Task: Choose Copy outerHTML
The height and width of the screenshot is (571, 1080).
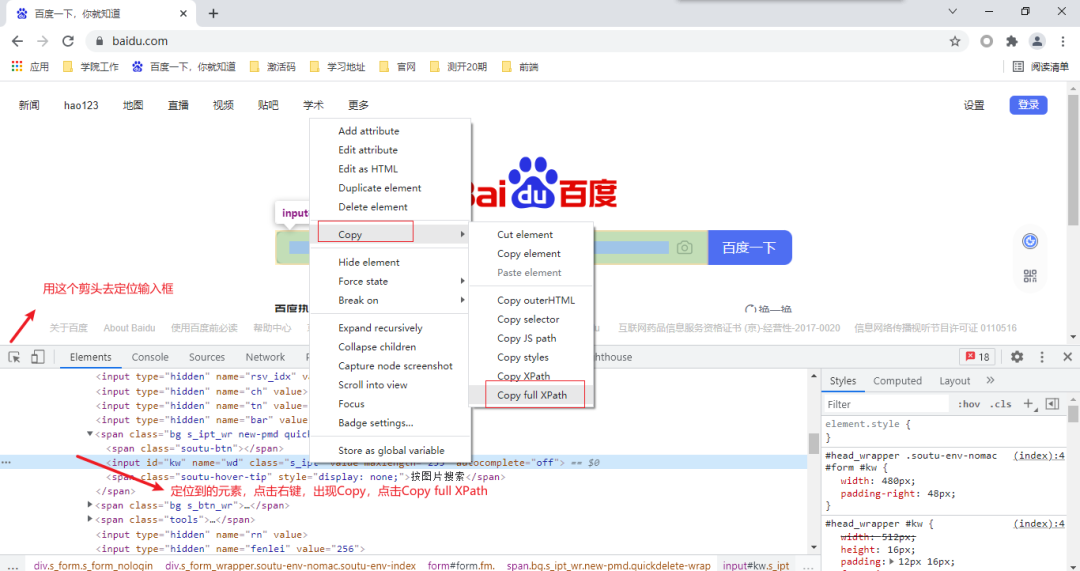Action: 536,300
